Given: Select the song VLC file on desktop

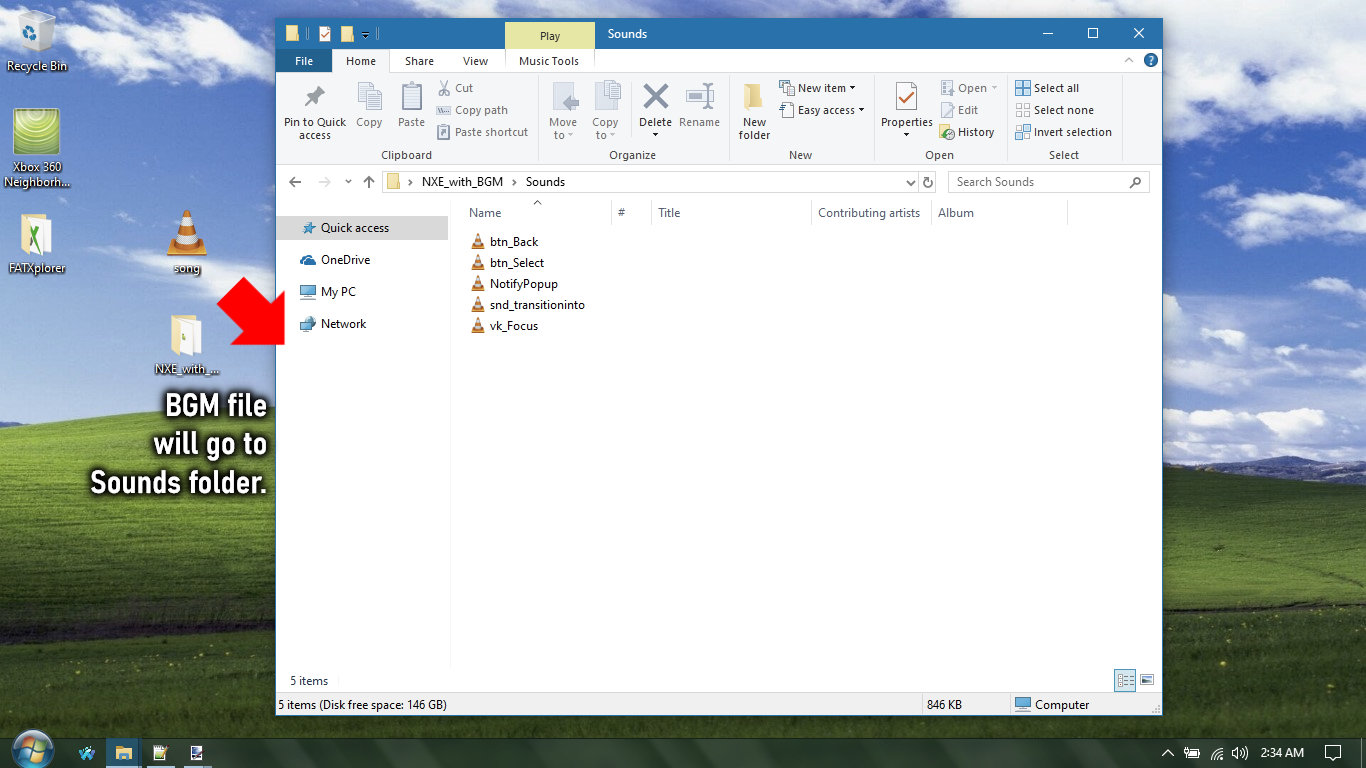Looking at the screenshot, I should point(187,243).
